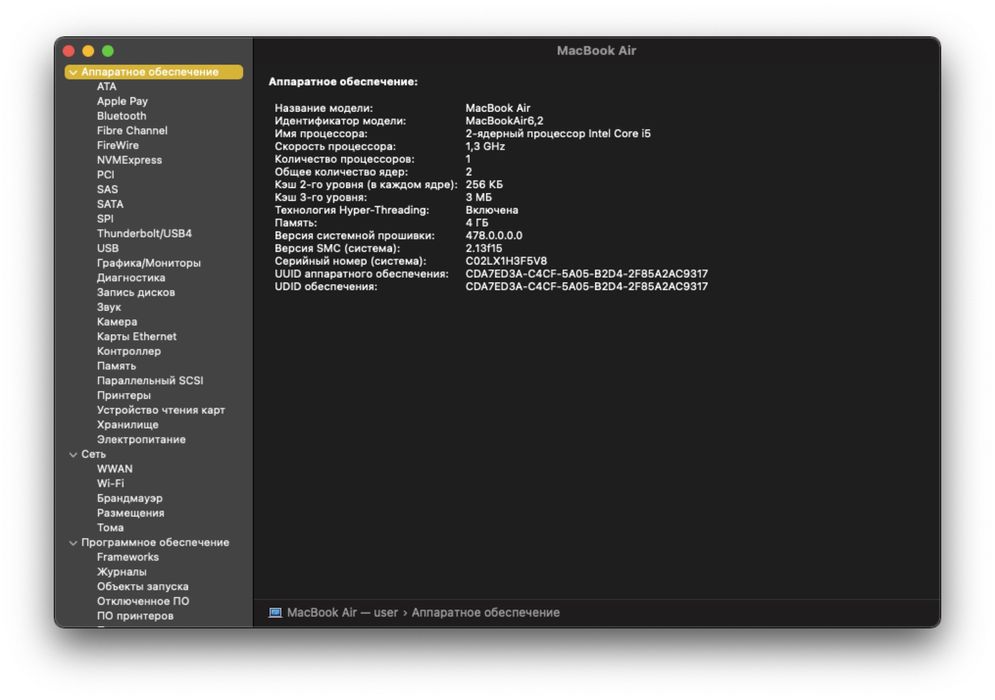Open the SATA entry

tap(110, 204)
